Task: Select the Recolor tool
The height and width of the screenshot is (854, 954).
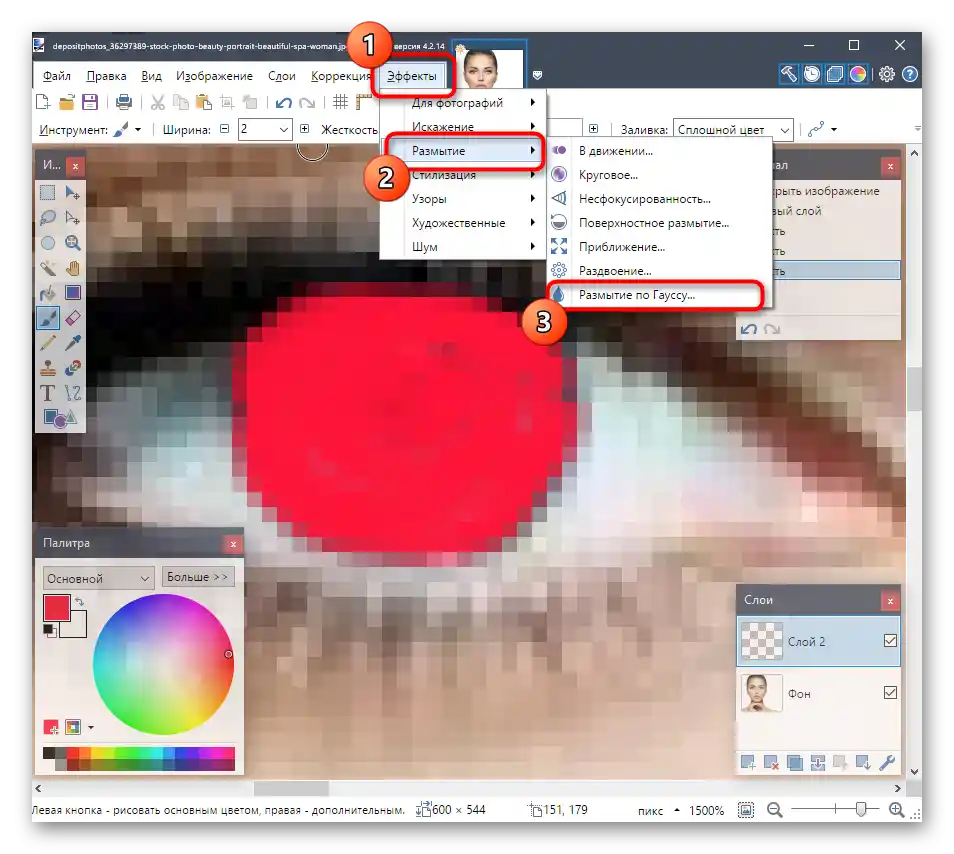Action: (x=73, y=368)
